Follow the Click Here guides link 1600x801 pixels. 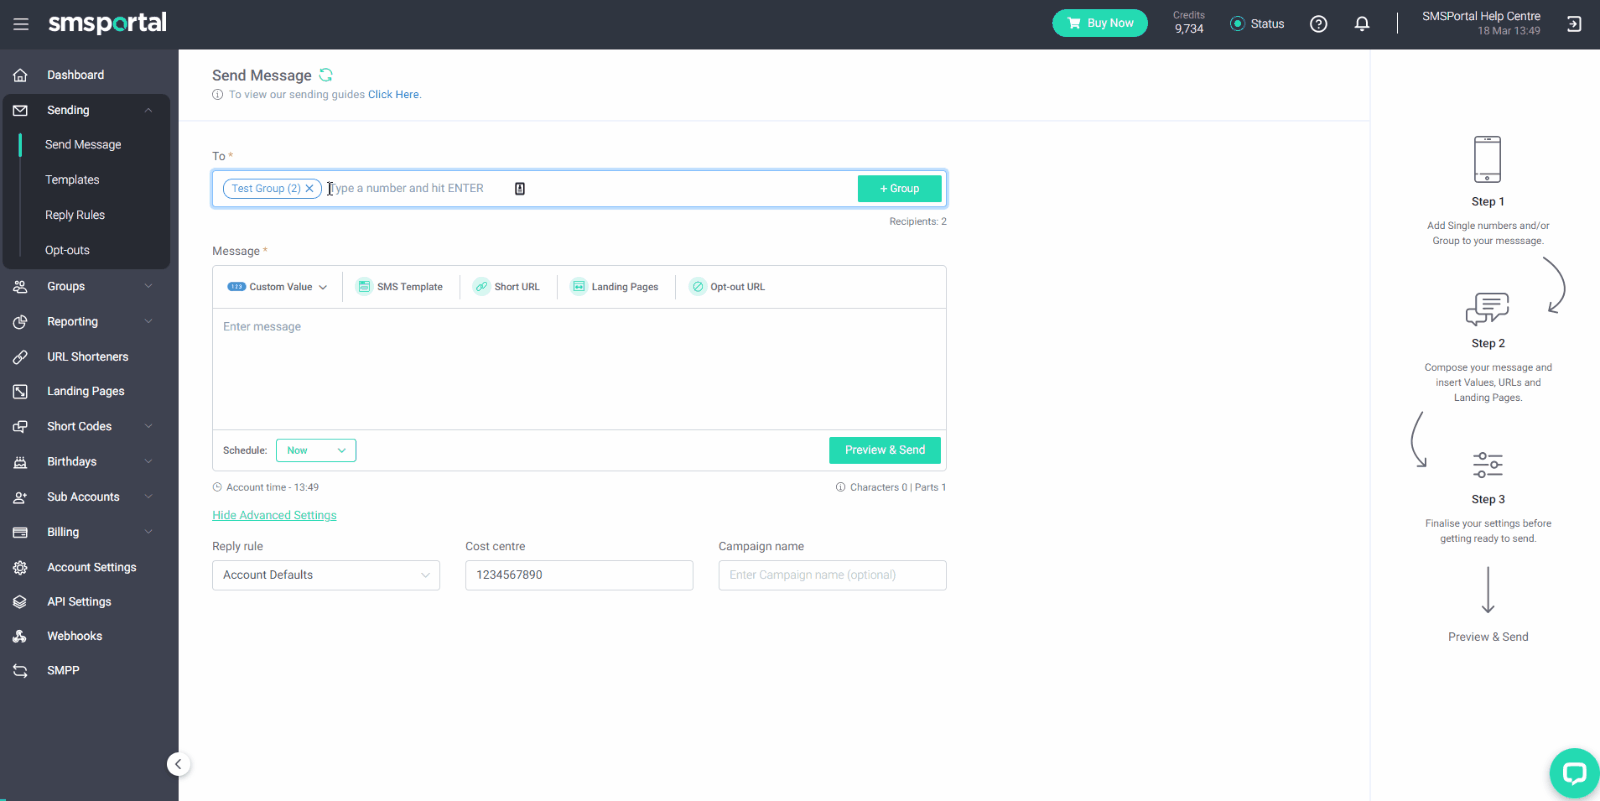[395, 95]
